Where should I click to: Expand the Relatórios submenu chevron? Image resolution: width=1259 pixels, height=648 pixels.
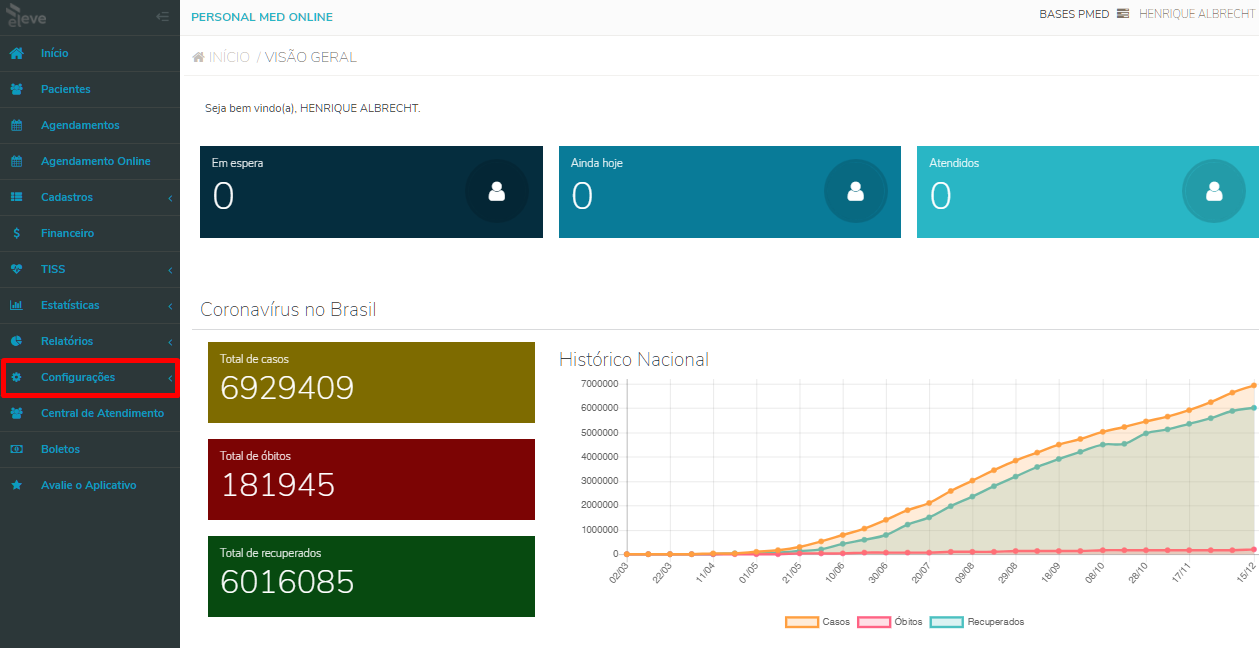coord(170,342)
